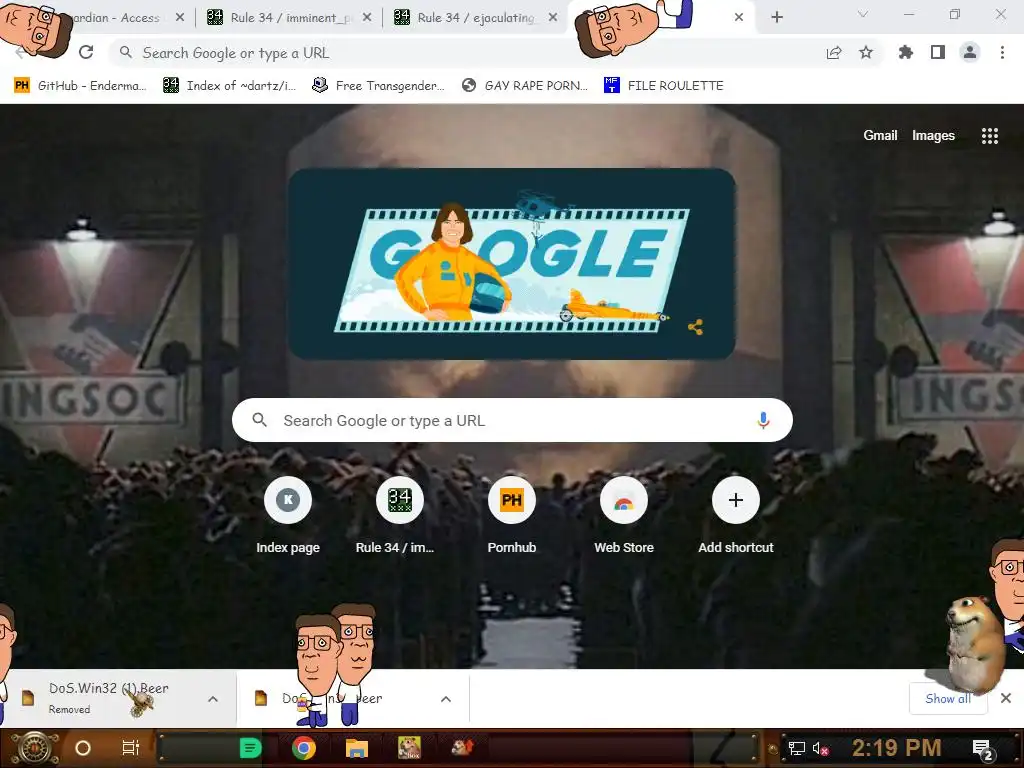This screenshot has height=768, width=1024.
Task: Open the Chrome profile avatar
Action: pos(970,52)
